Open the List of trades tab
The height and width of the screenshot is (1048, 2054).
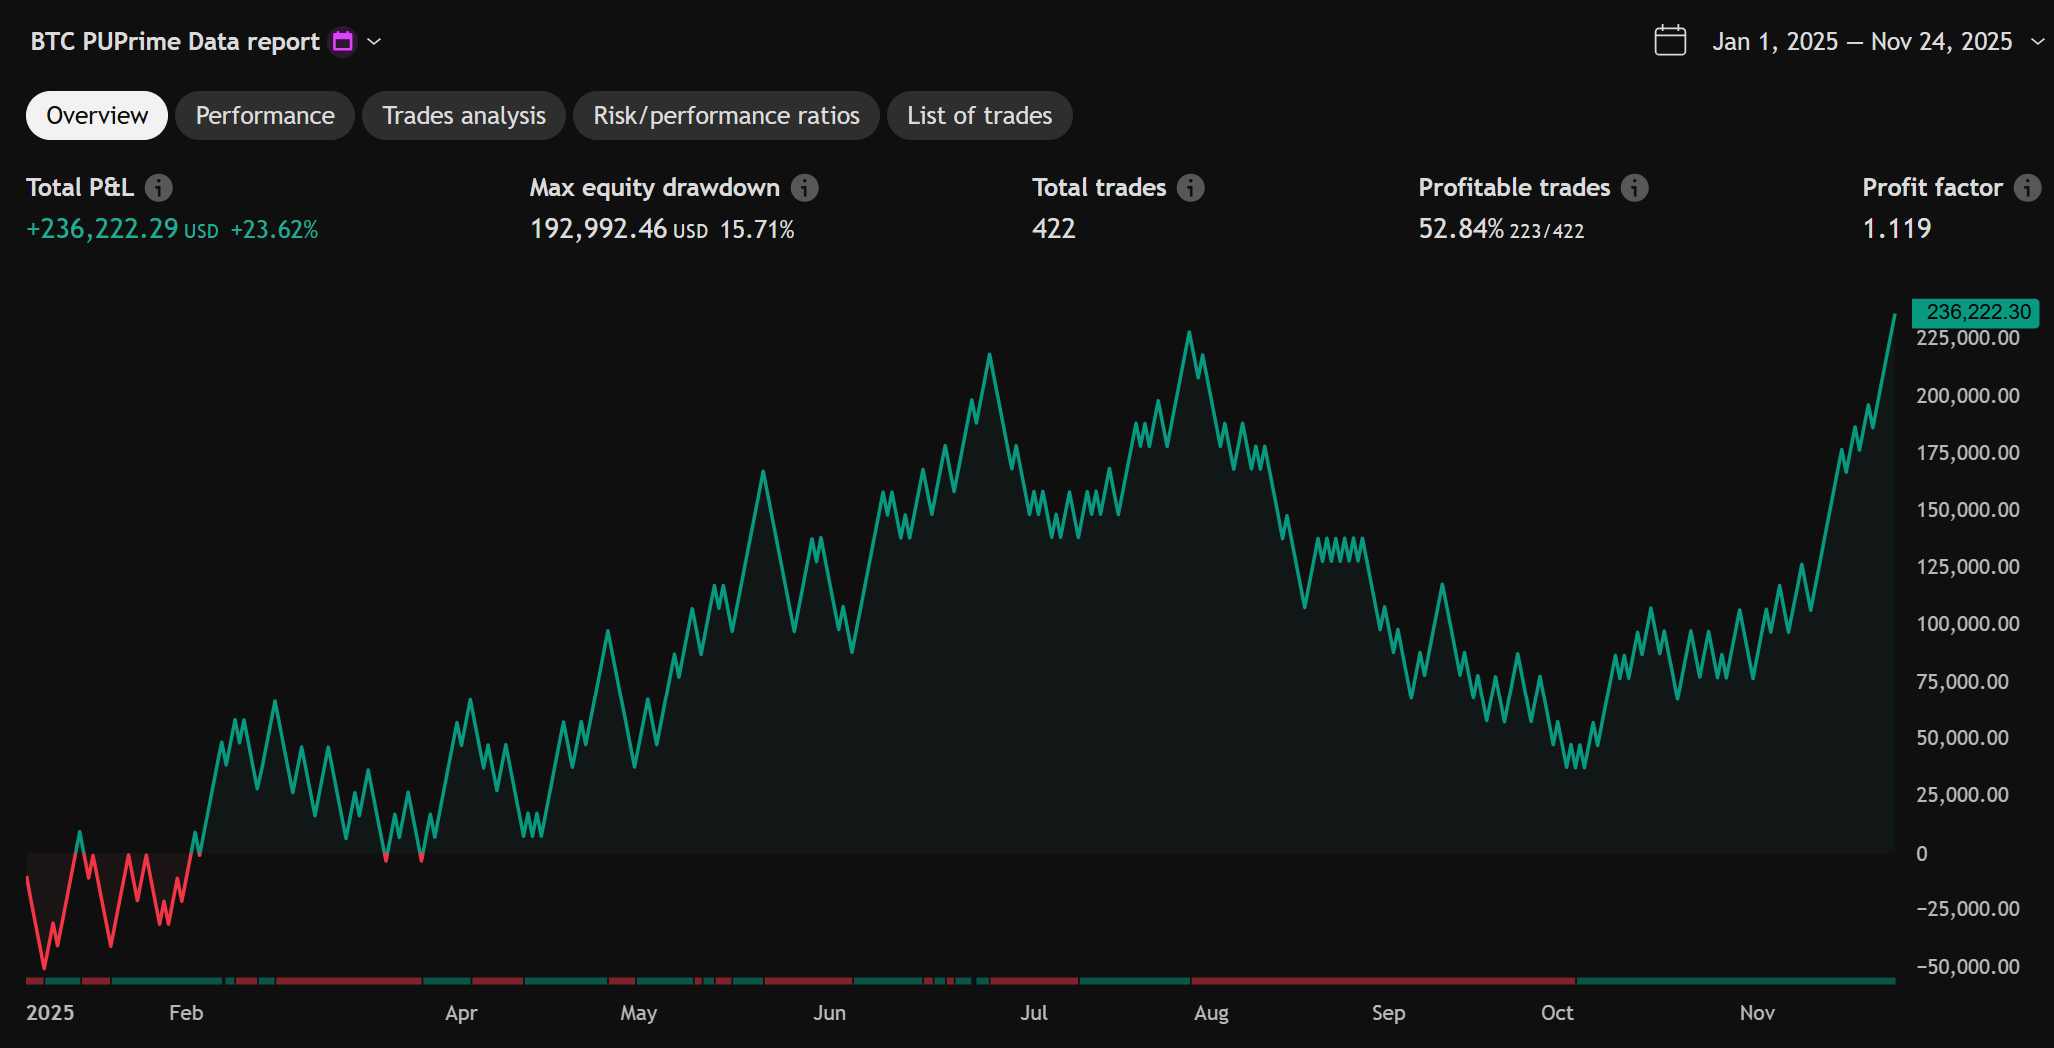(x=980, y=116)
